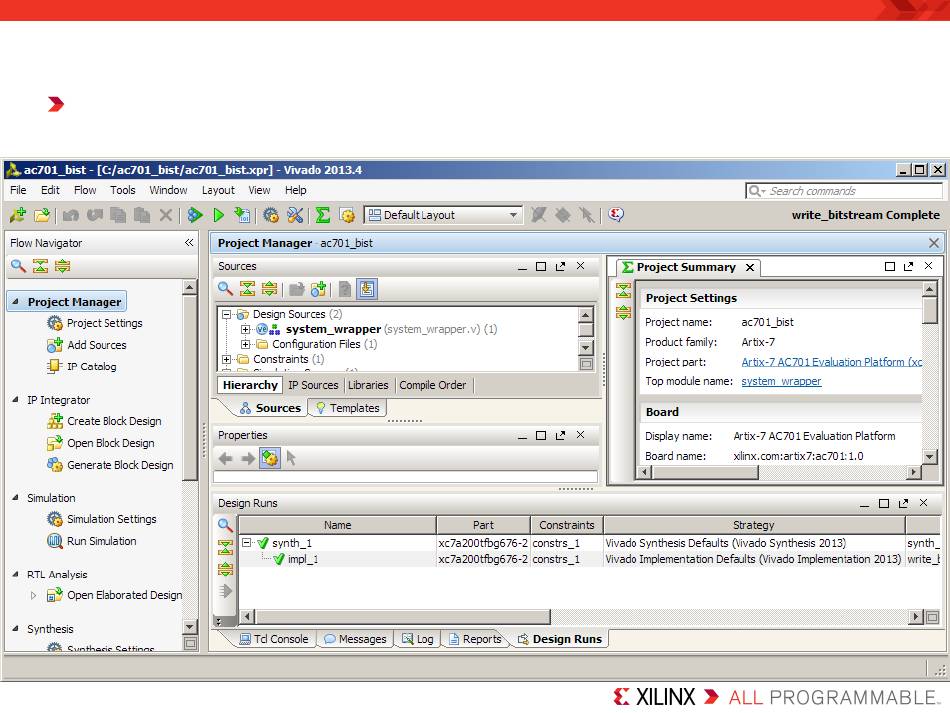Switch to the Compile Order tab
950x713 pixels.
pyautogui.click(x=433, y=385)
